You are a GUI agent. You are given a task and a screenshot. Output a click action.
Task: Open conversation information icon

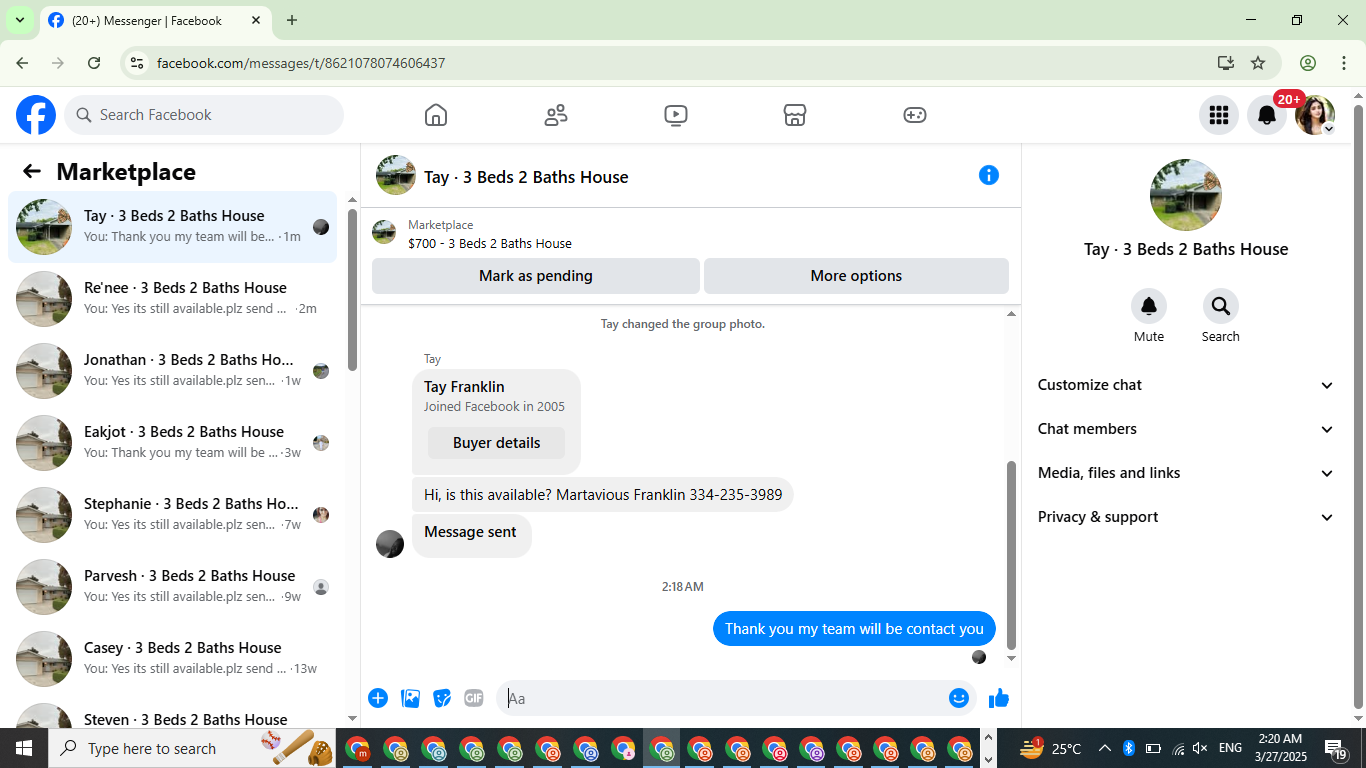989,175
